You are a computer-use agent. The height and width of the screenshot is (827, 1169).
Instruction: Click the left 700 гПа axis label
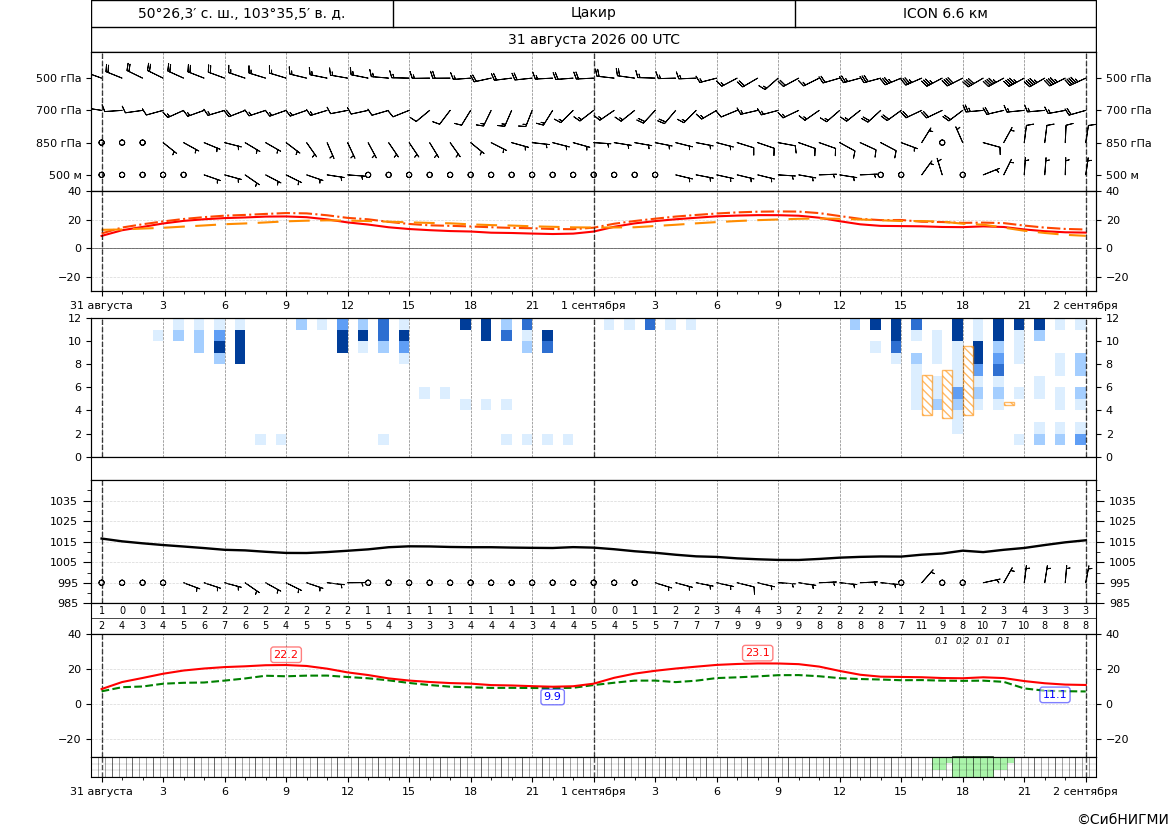59,110
